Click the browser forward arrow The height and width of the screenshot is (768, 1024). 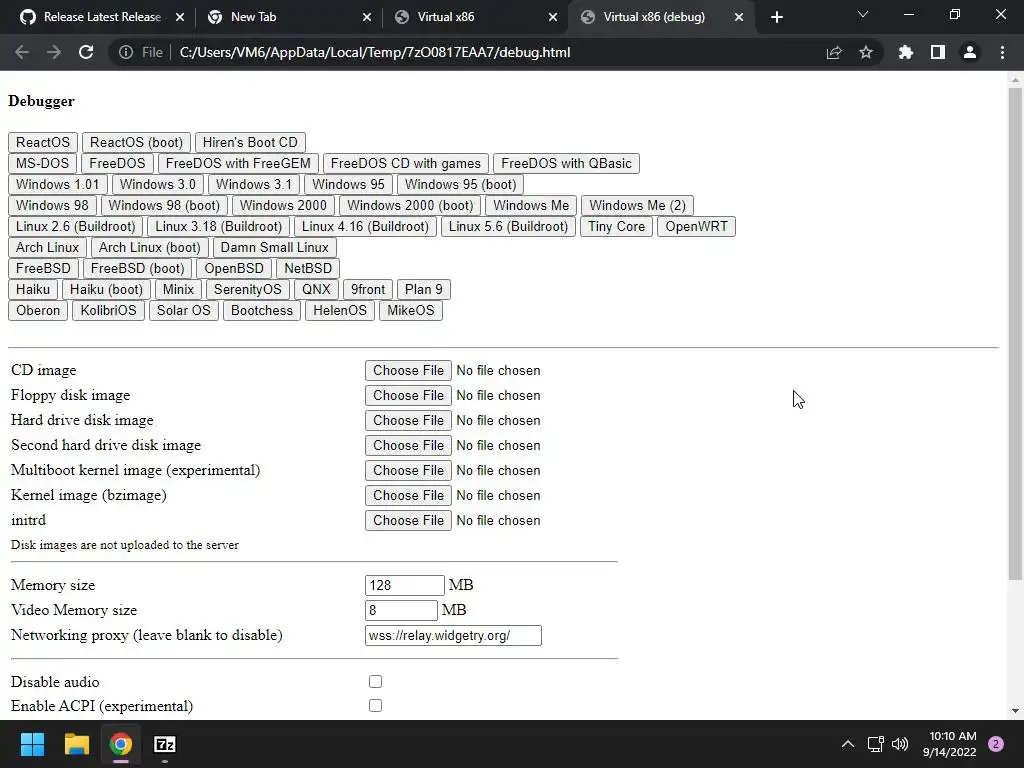54,52
